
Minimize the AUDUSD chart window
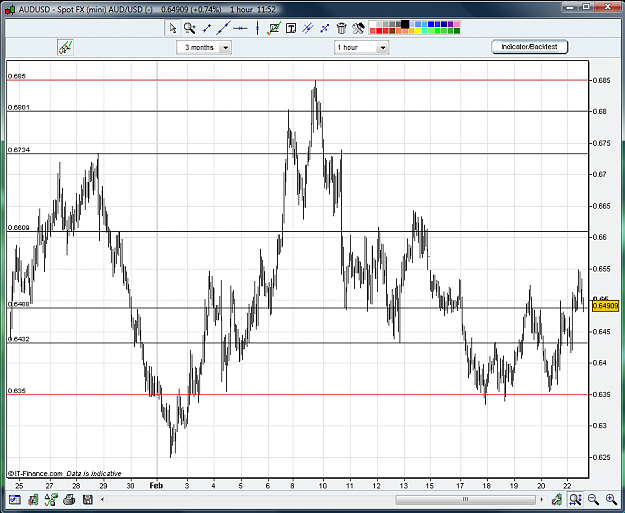570,6
